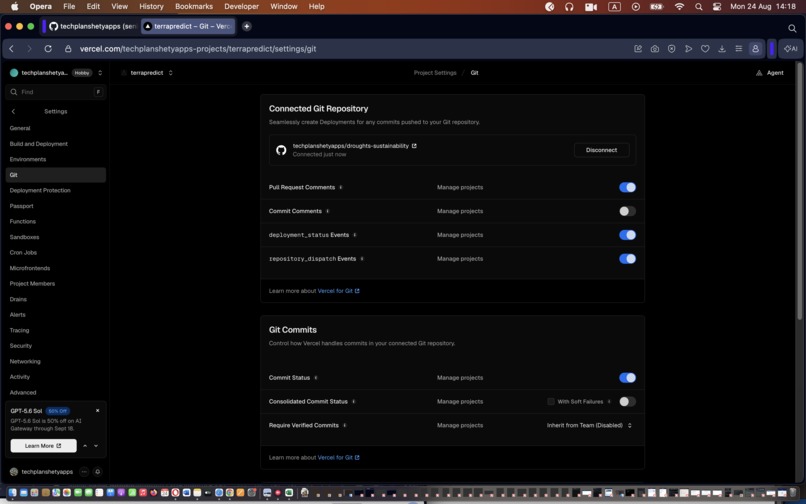Click the edit/share page icon in address bar
Screen dimensions: 806x504
tap(638, 49)
